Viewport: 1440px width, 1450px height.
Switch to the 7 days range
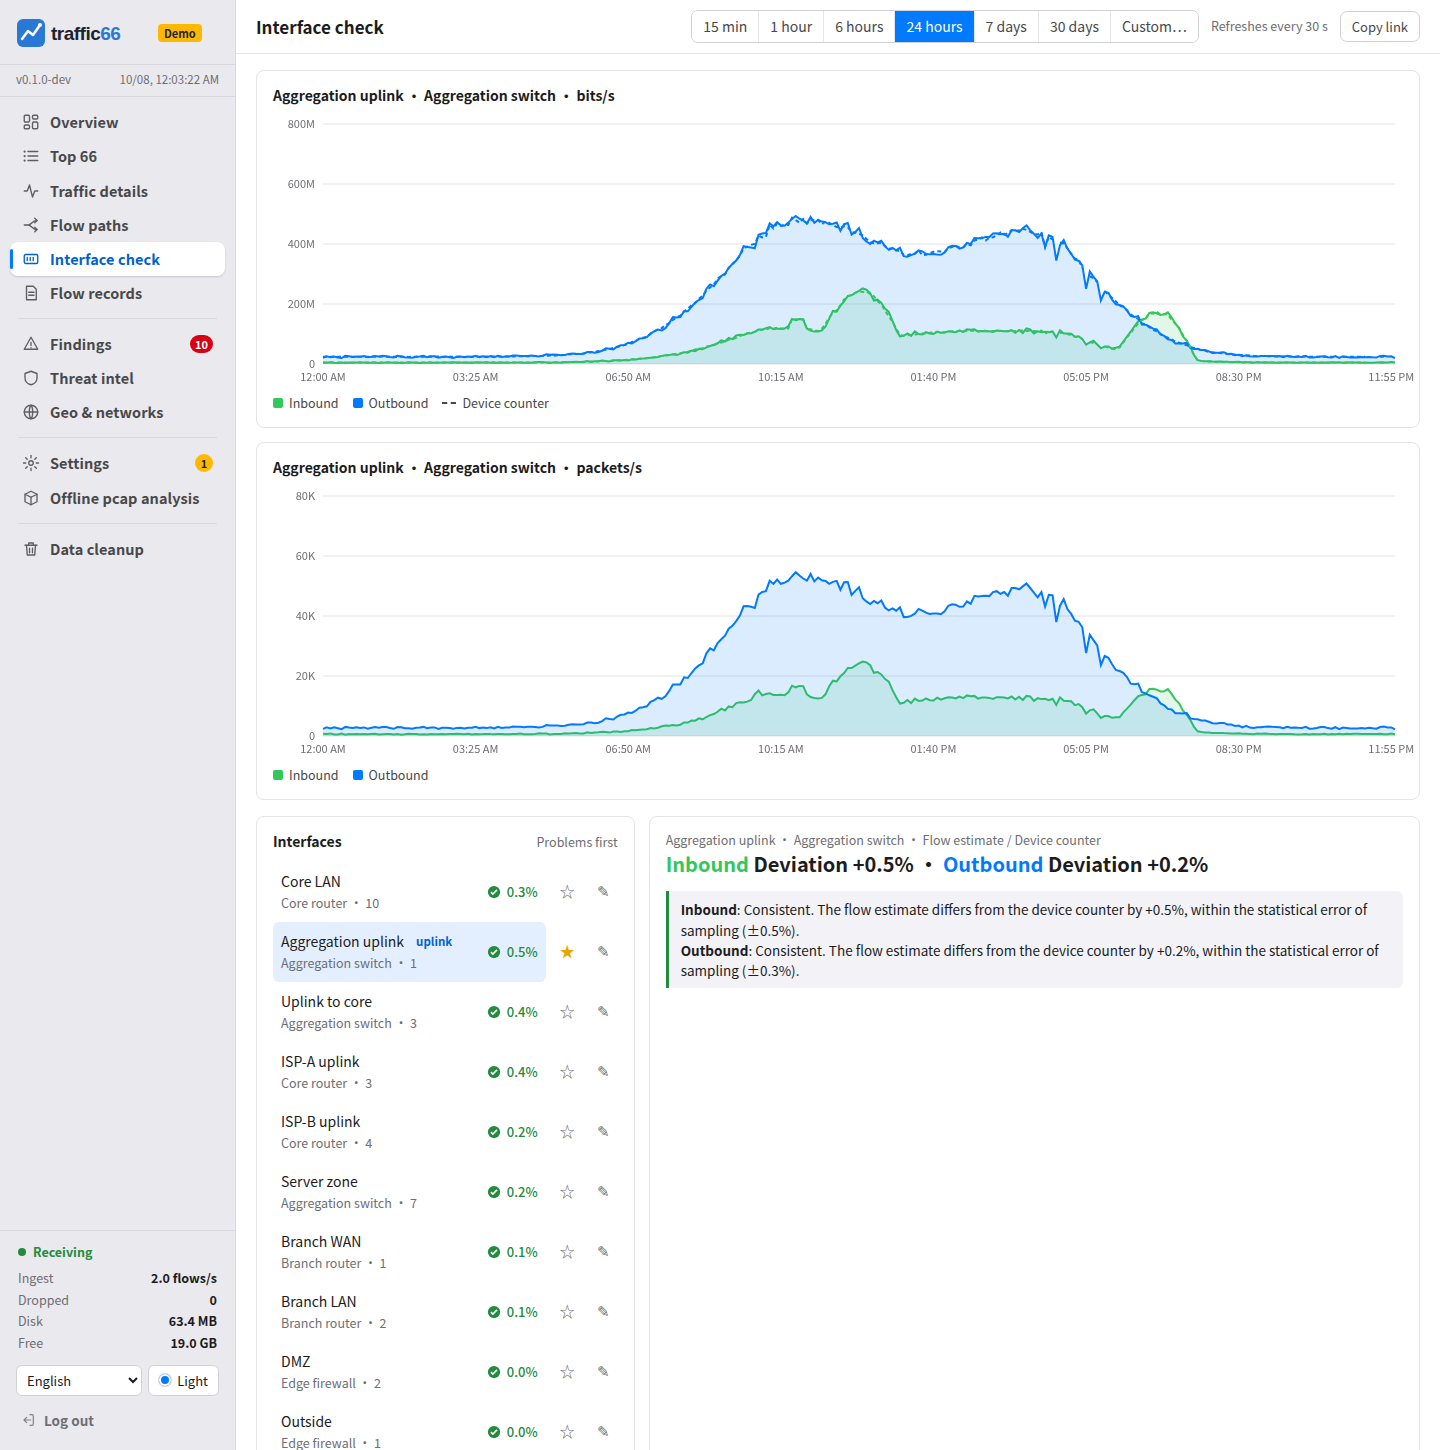point(1006,27)
